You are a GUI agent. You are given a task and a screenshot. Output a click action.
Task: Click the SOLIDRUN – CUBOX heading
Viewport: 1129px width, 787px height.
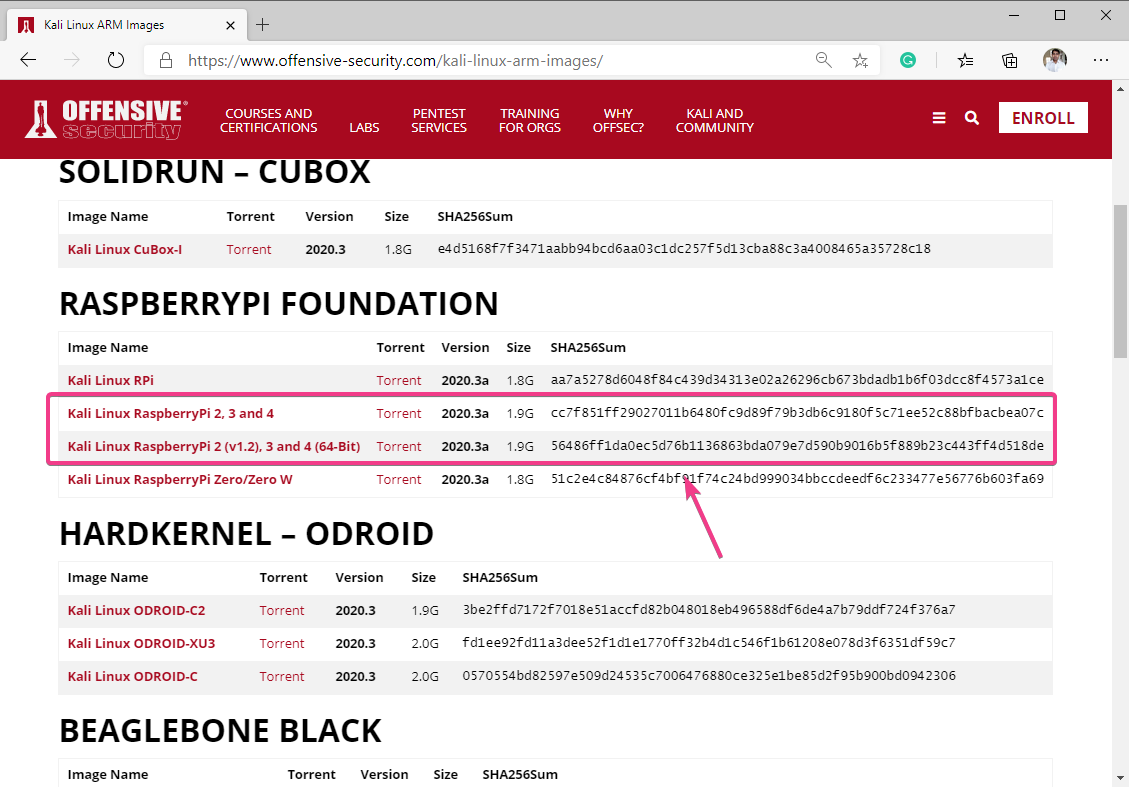[x=215, y=173]
